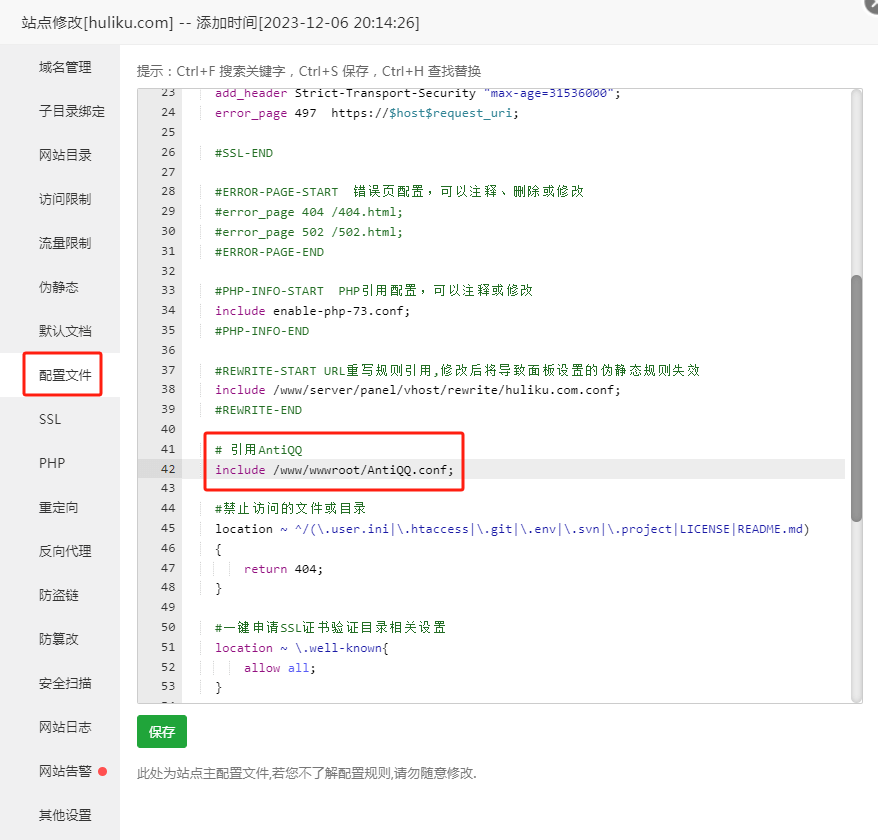View the 网站日志 tab
Viewport: 878px width, 840px height.
point(65,727)
